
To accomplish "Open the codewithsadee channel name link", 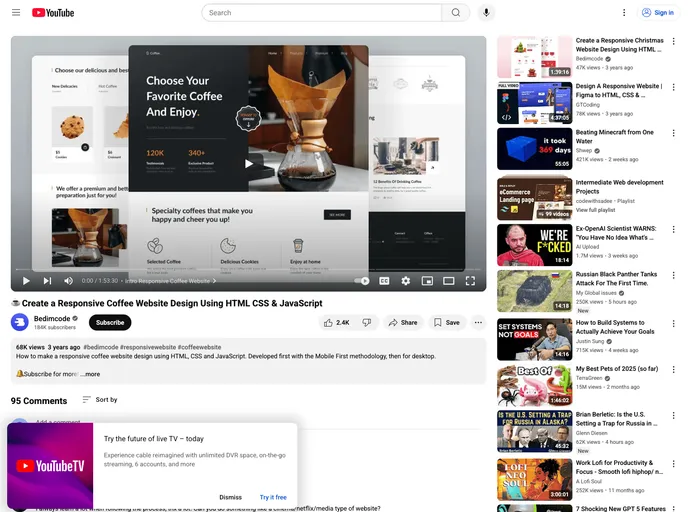I will click(594, 201).
